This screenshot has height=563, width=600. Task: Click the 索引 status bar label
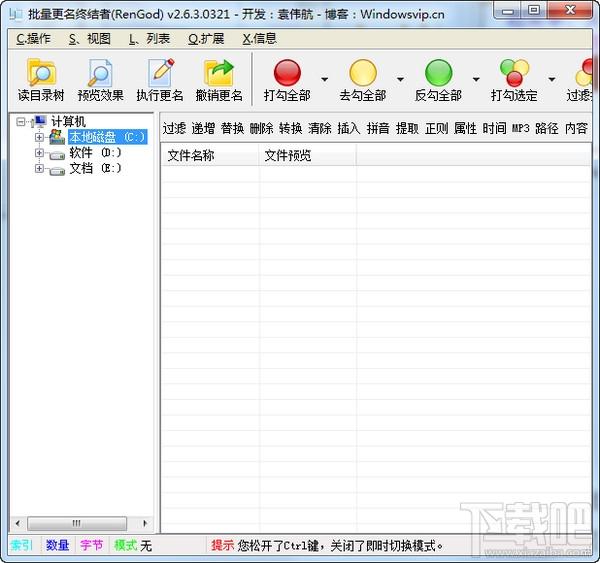click(22, 545)
